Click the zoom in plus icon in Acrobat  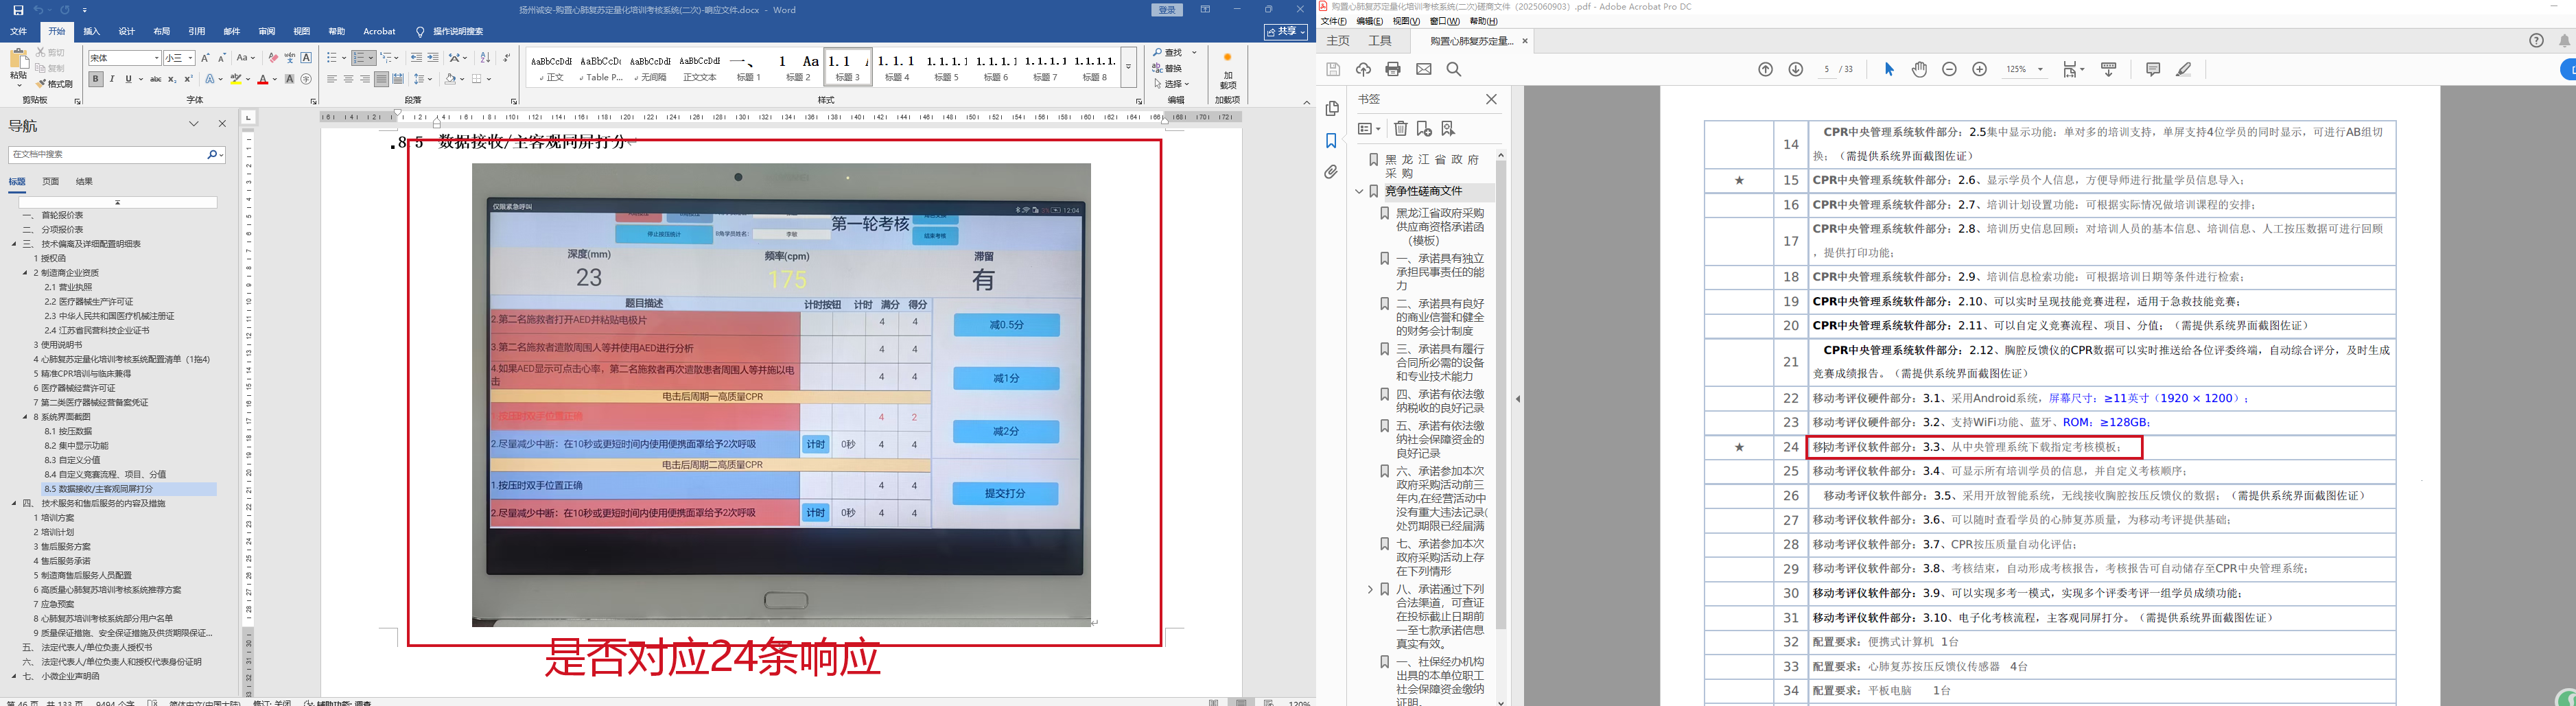coord(1979,69)
